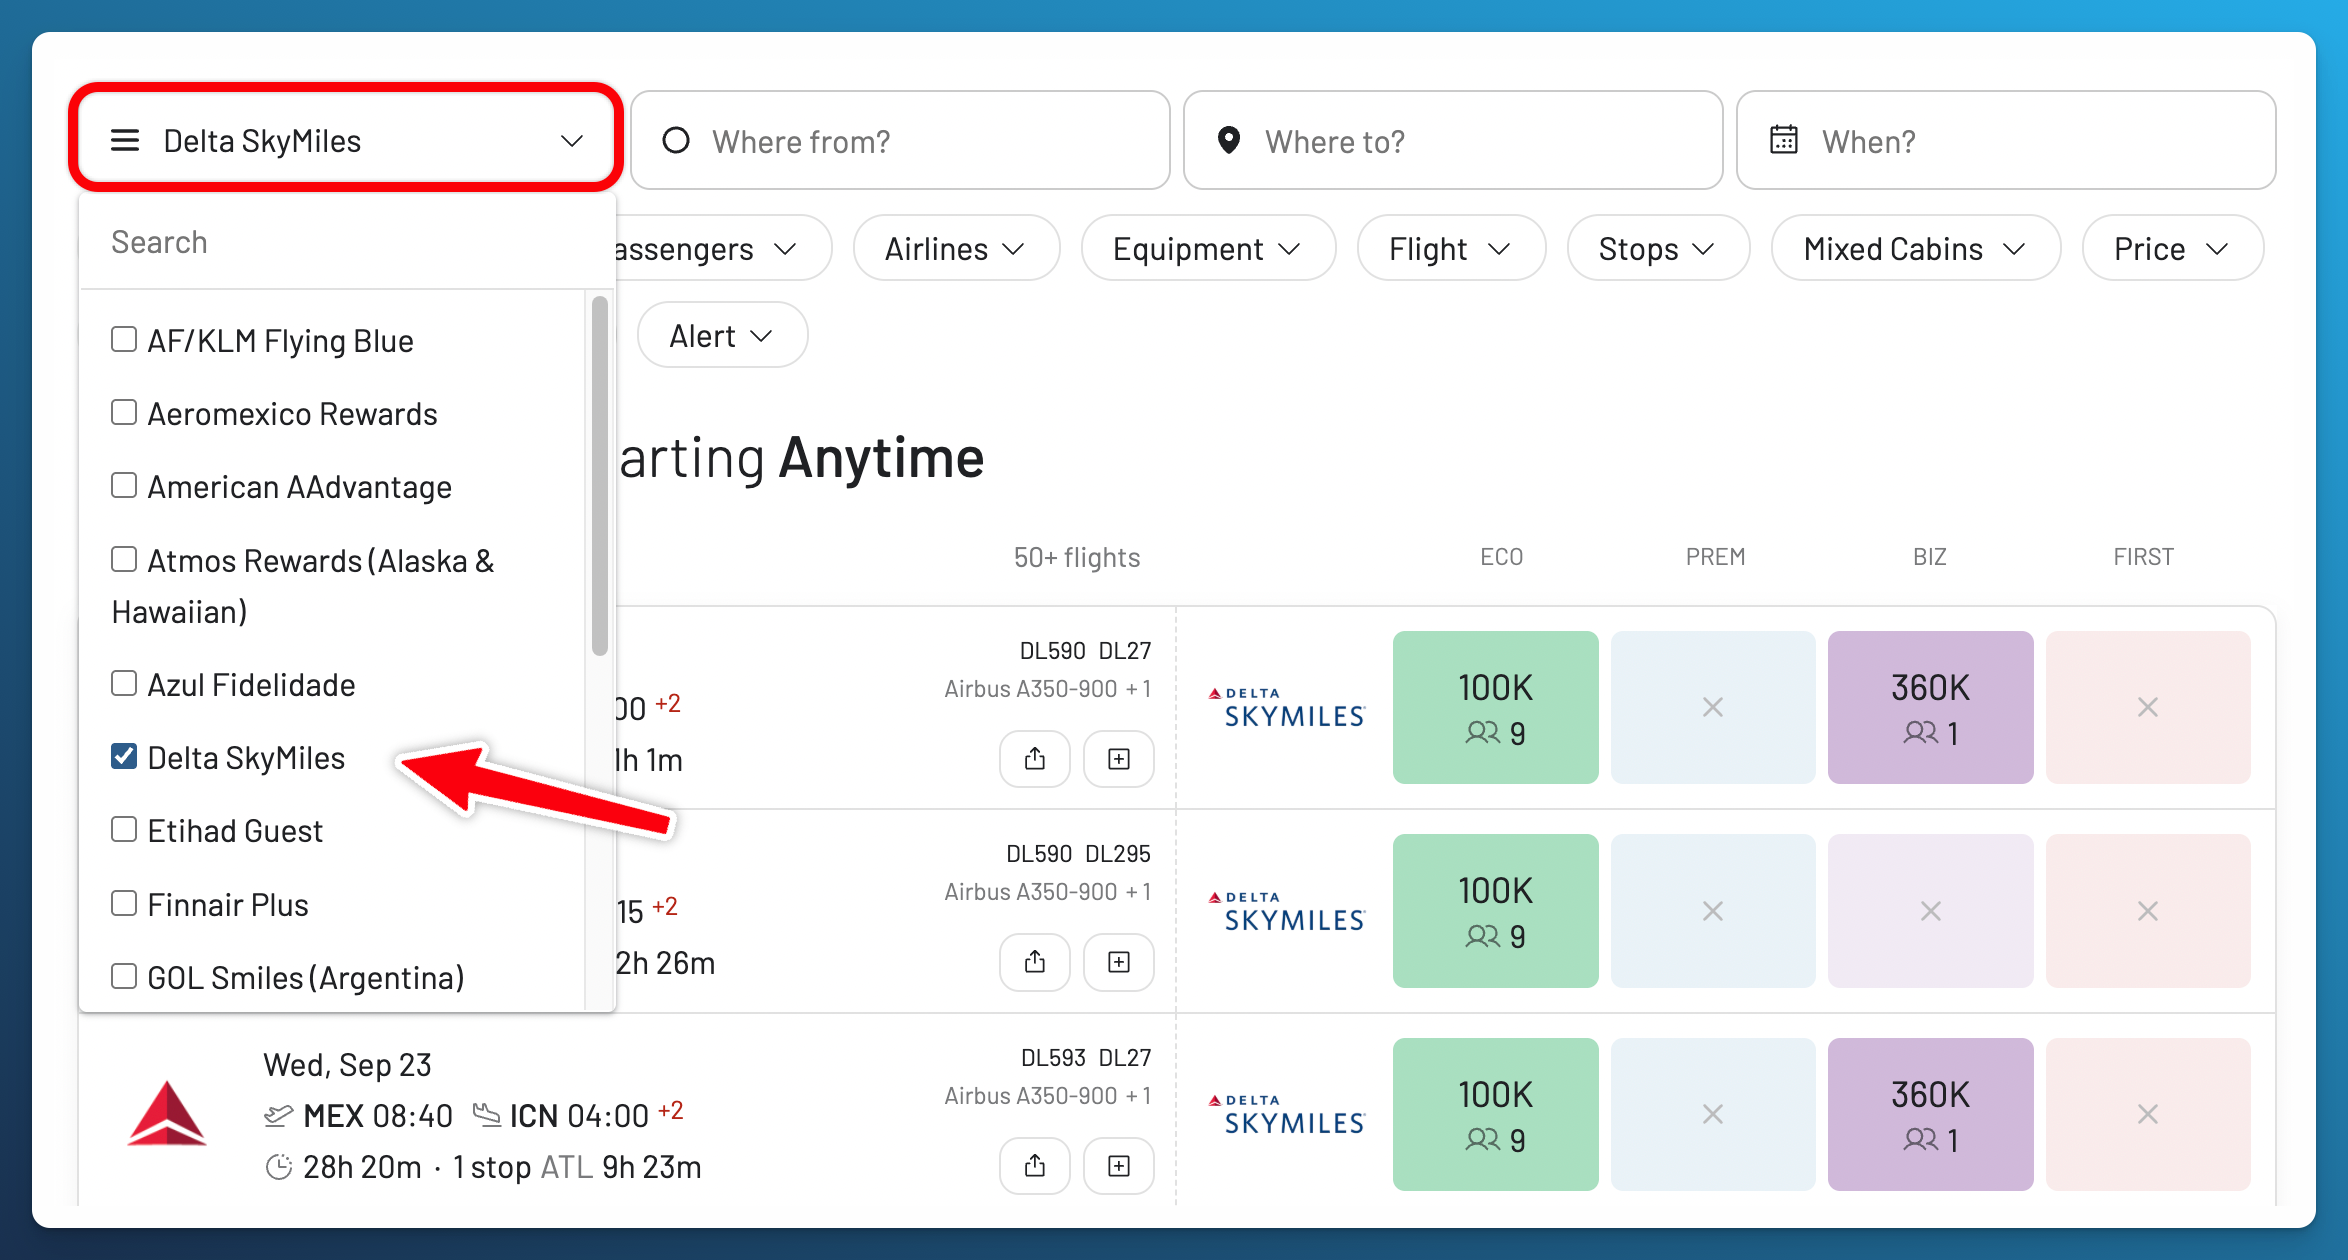This screenshot has height=1260, width=2348.
Task: Open the Price filter dropdown
Action: (x=2172, y=248)
